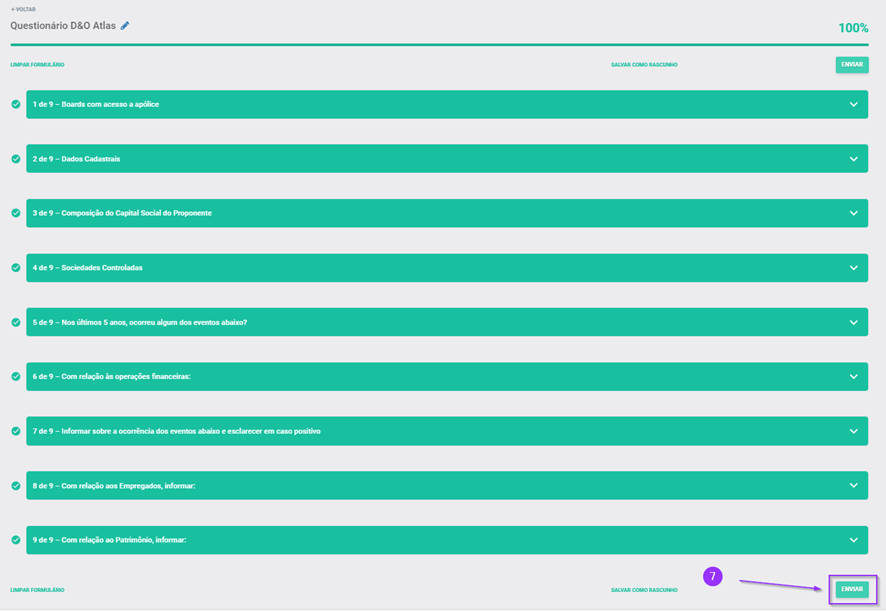This screenshot has height=611, width=886.
Task: Expand section 3 Composição do Capital Social chevron
Action: 853,213
